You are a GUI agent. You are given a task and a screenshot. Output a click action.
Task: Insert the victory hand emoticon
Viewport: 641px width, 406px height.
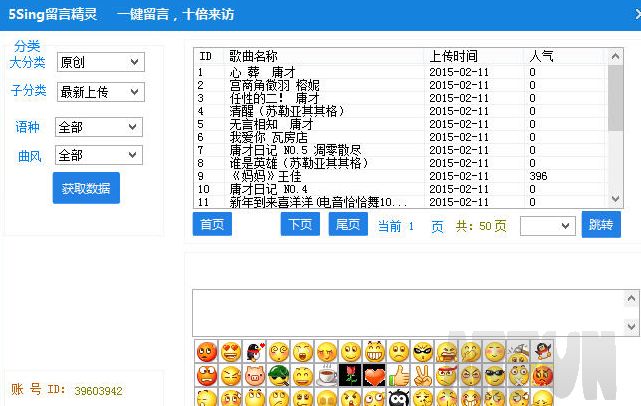[x=423, y=375]
